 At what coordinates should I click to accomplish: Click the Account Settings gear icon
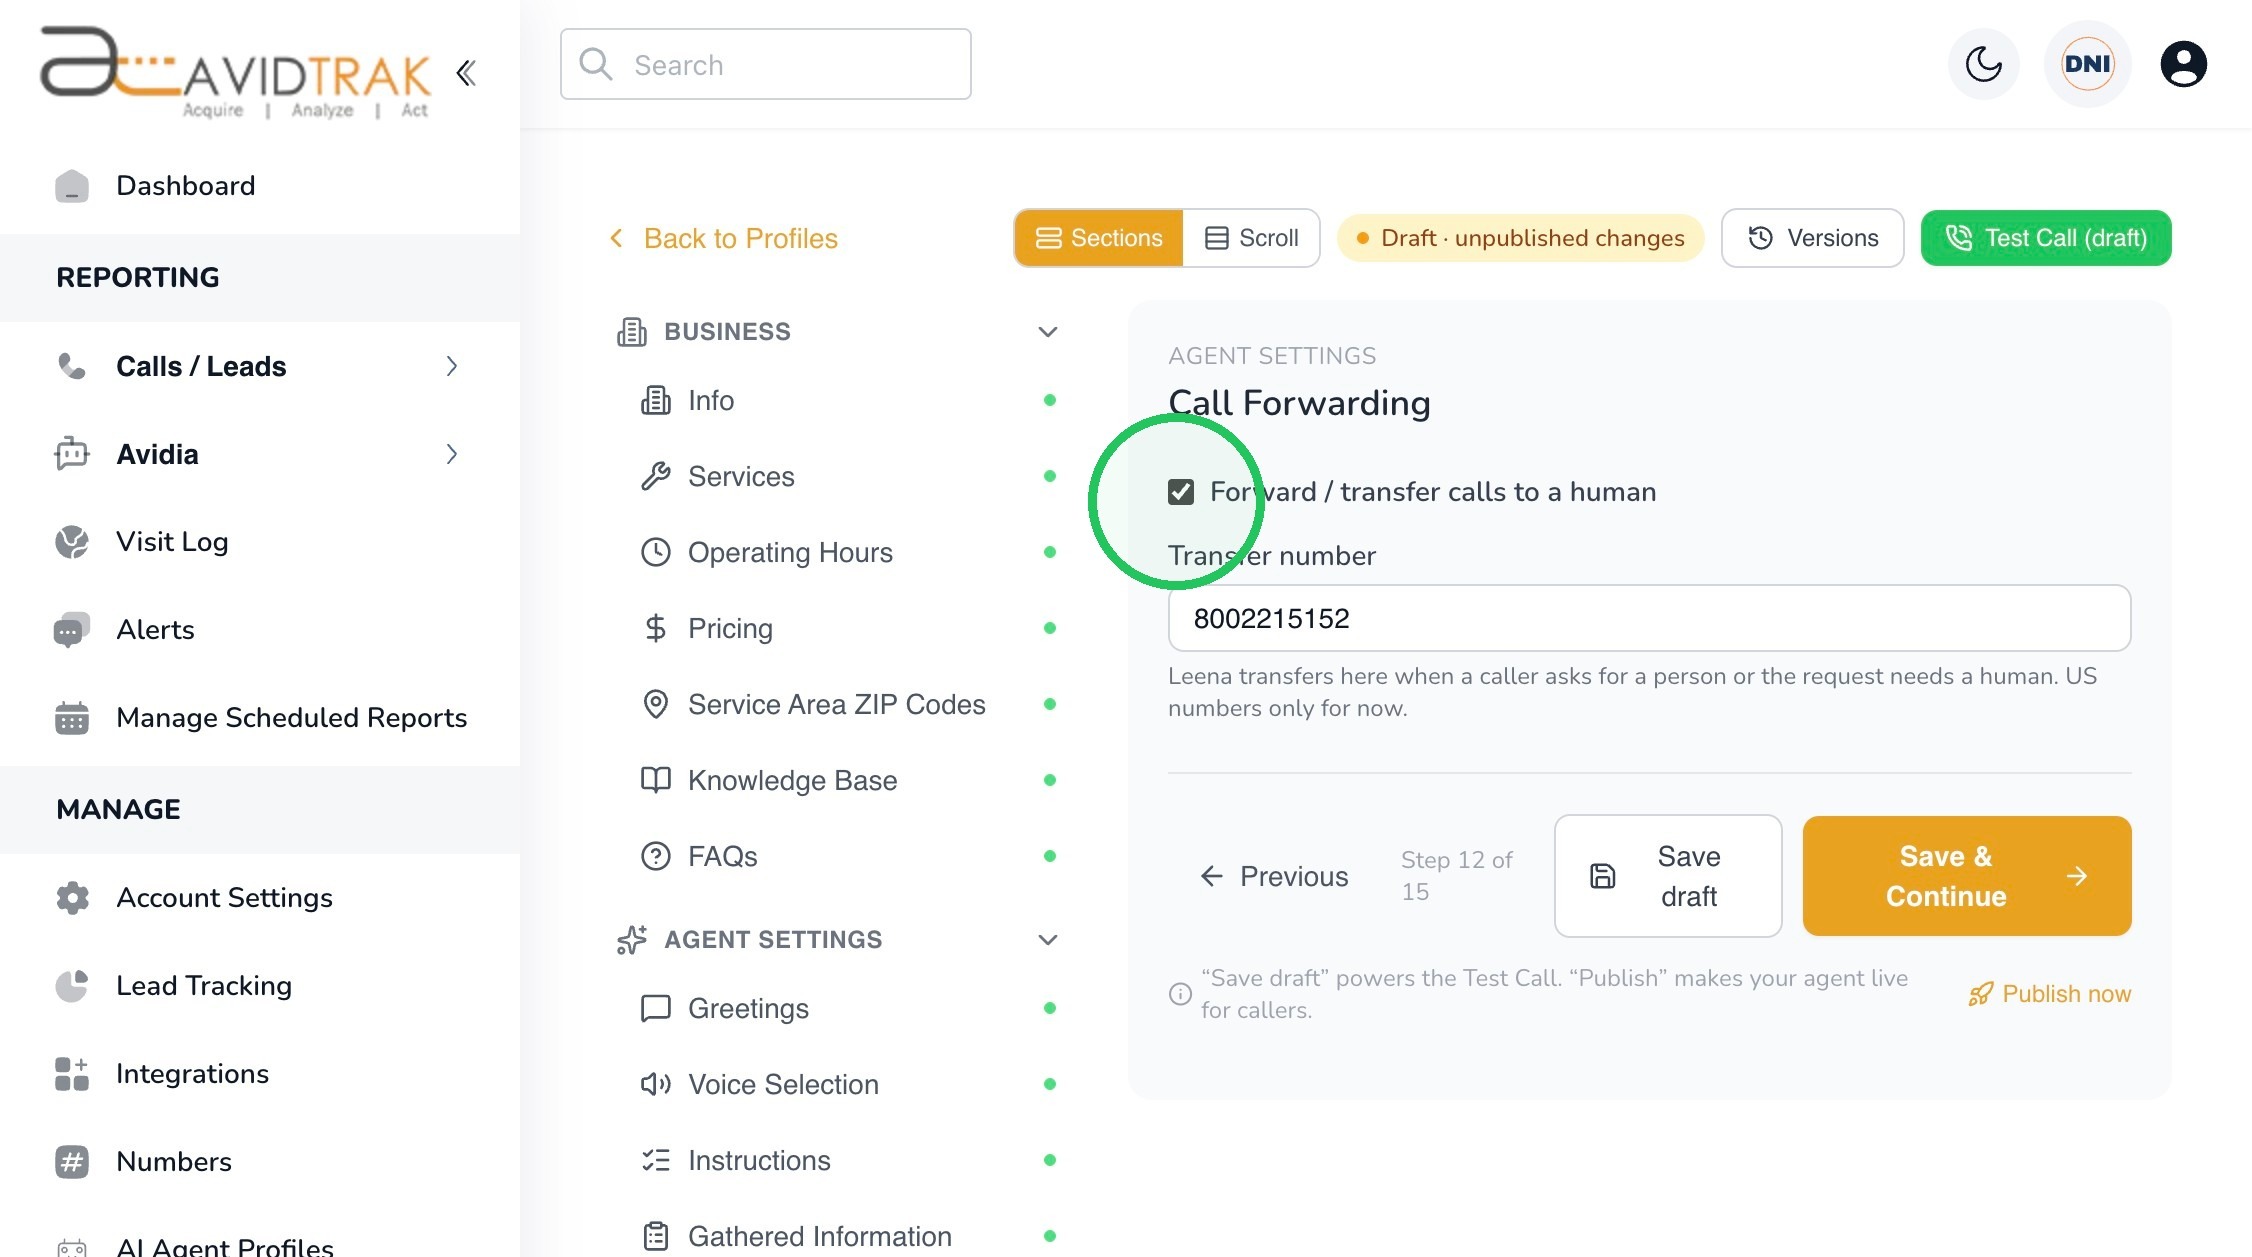[x=72, y=898]
